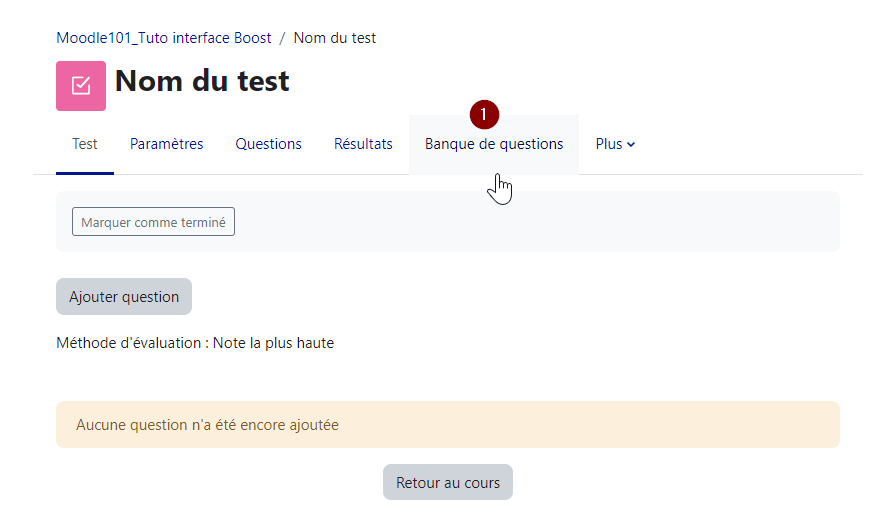
Task: Open the Paramètres tab
Action: click(x=166, y=144)
